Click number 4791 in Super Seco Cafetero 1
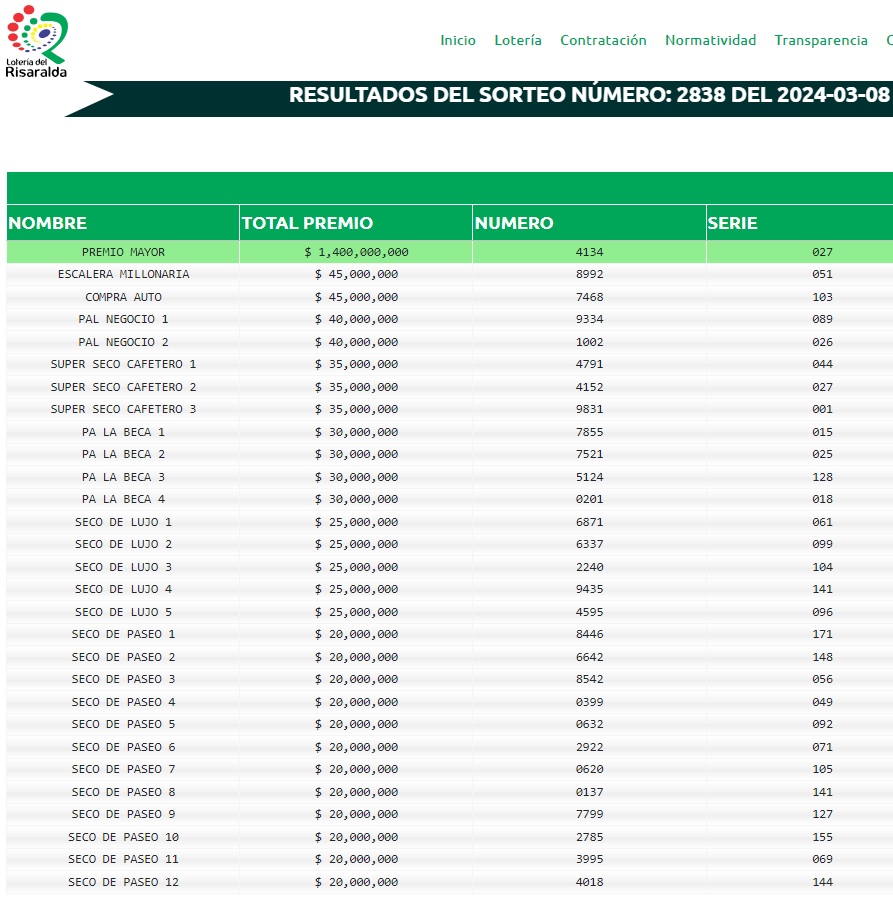The image size is (893, 913). click(590, 364)
